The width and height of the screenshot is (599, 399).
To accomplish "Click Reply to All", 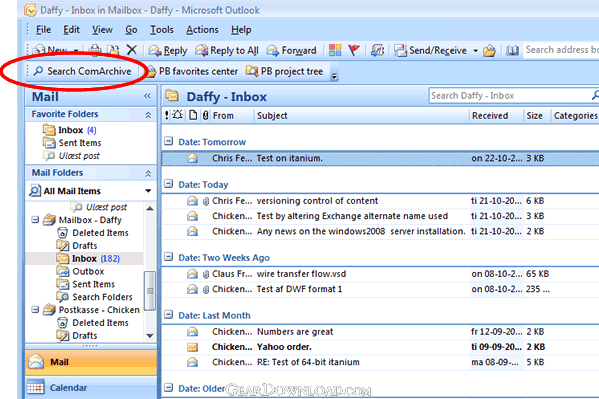I will 227,50.
